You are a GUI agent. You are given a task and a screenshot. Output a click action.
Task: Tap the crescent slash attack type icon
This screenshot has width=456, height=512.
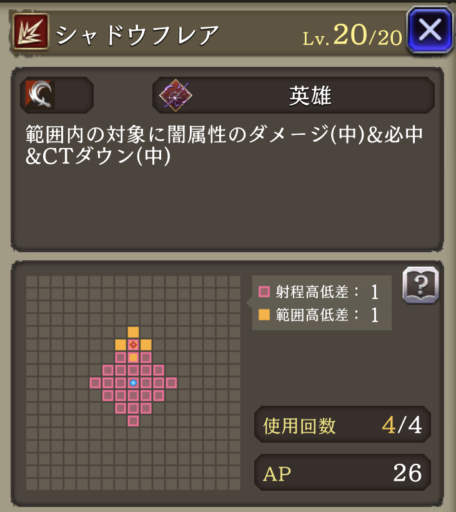pyautogui.click(x=40, y=95)
